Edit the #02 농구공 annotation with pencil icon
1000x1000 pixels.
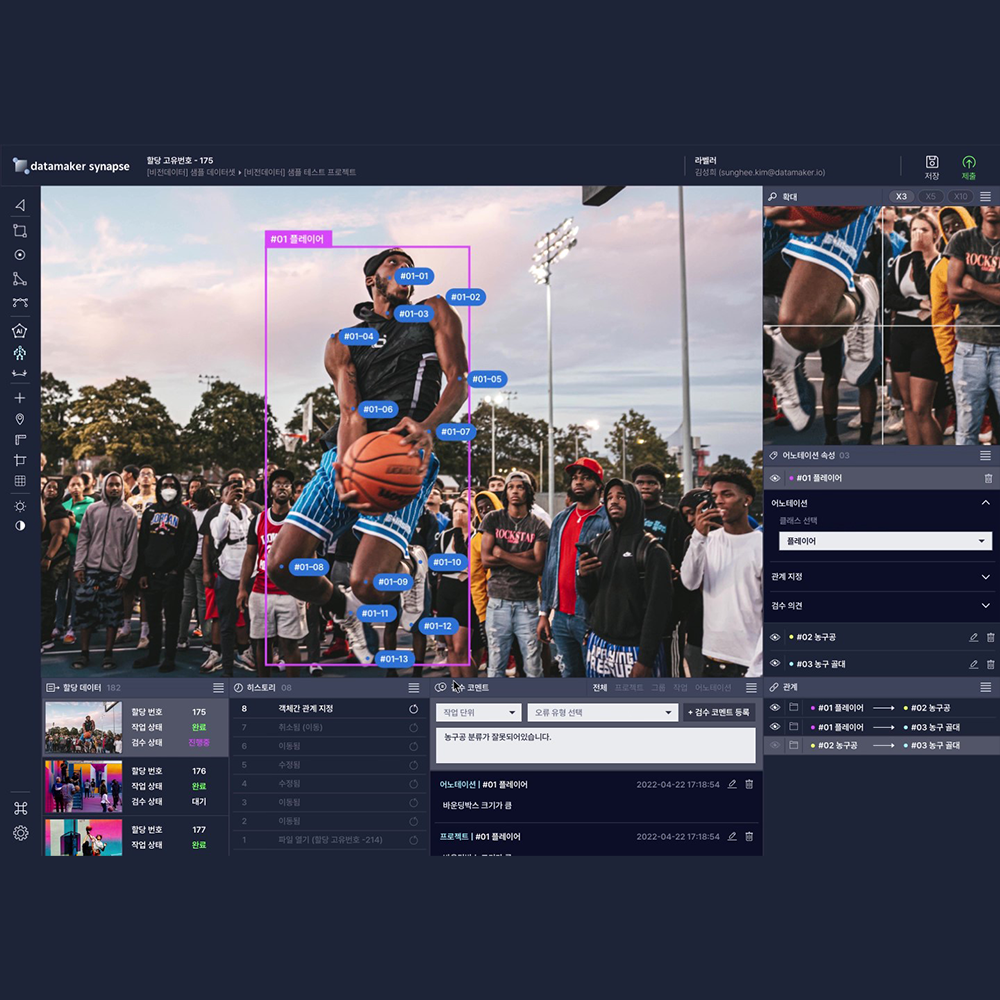[x=973, y=637]
